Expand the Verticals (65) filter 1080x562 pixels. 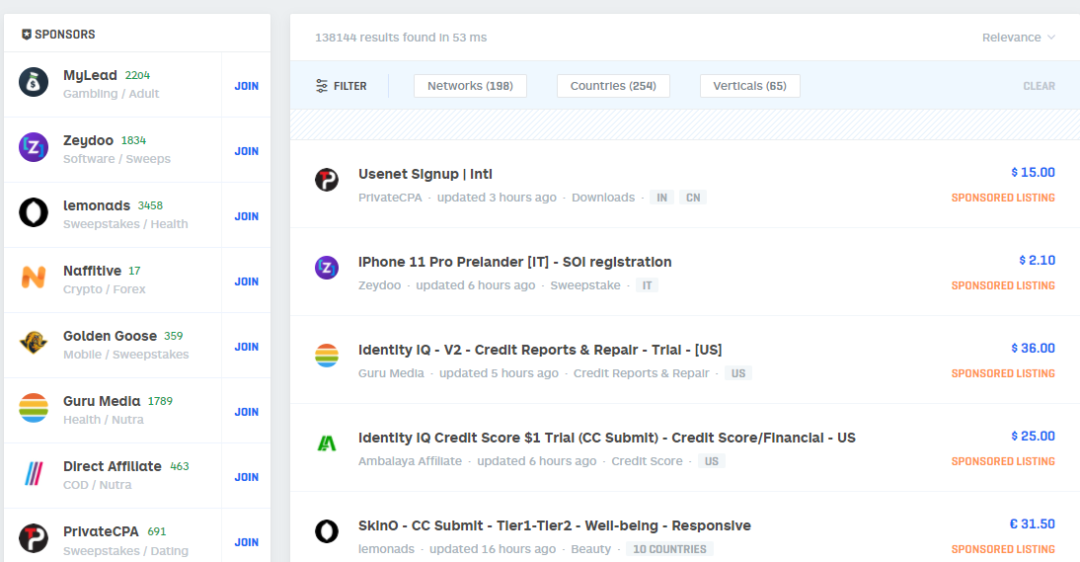[750, 86]
